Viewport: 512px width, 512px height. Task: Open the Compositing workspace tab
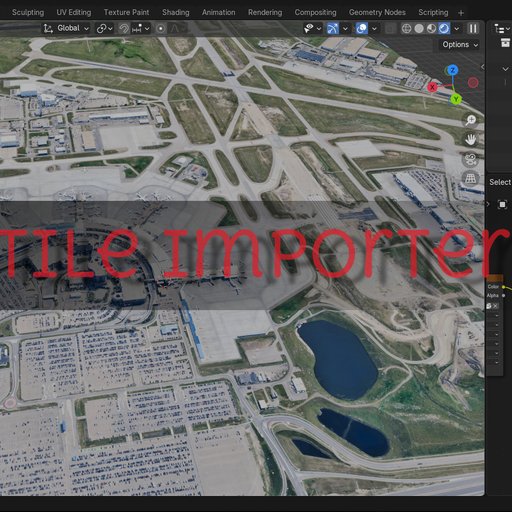[x=315, y=12]
